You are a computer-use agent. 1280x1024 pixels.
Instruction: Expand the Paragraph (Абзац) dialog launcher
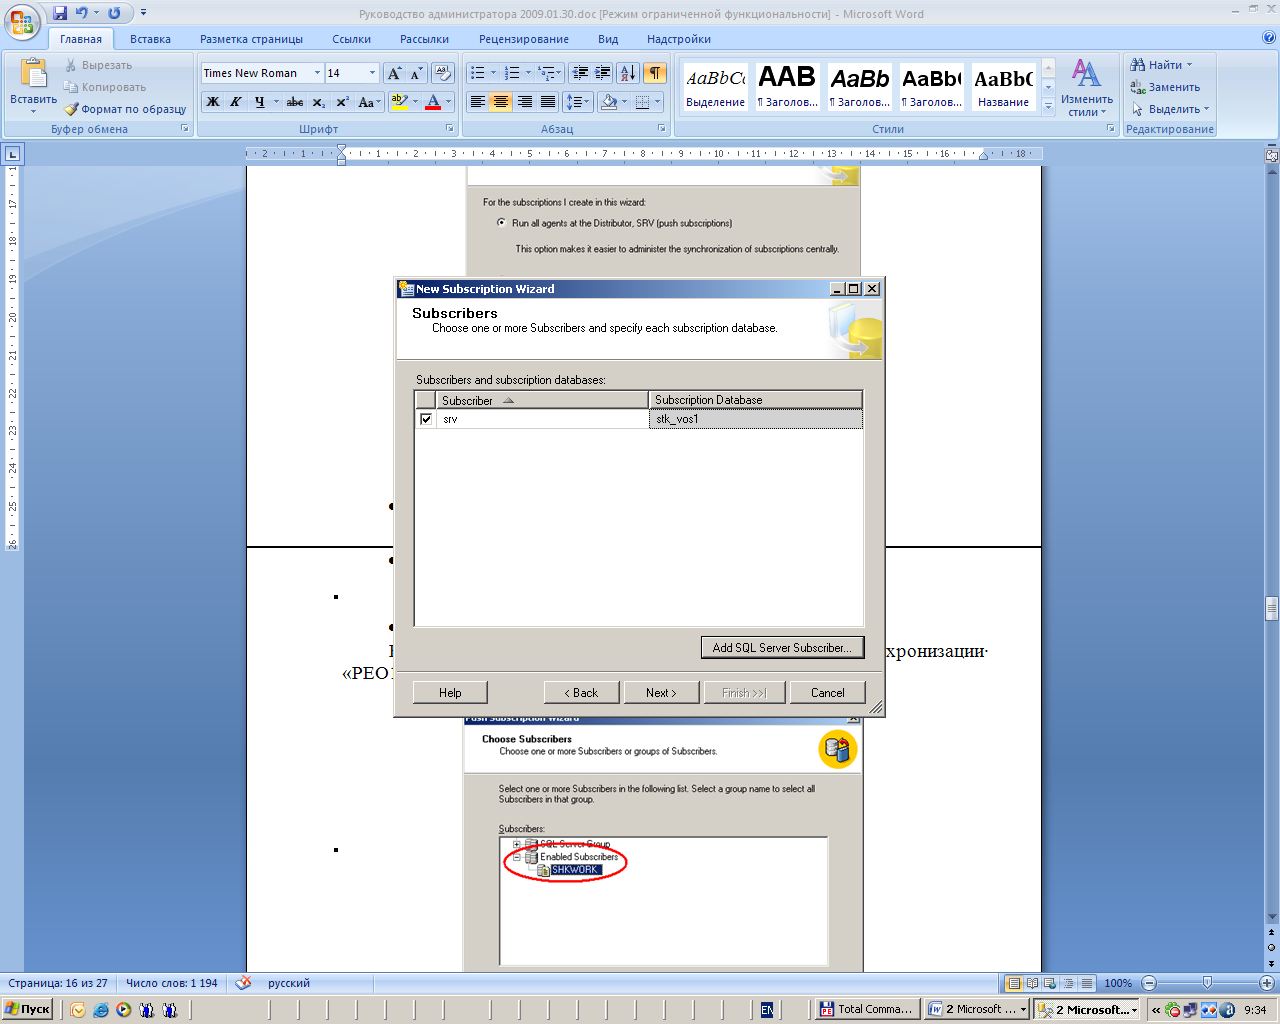[662, 129]
